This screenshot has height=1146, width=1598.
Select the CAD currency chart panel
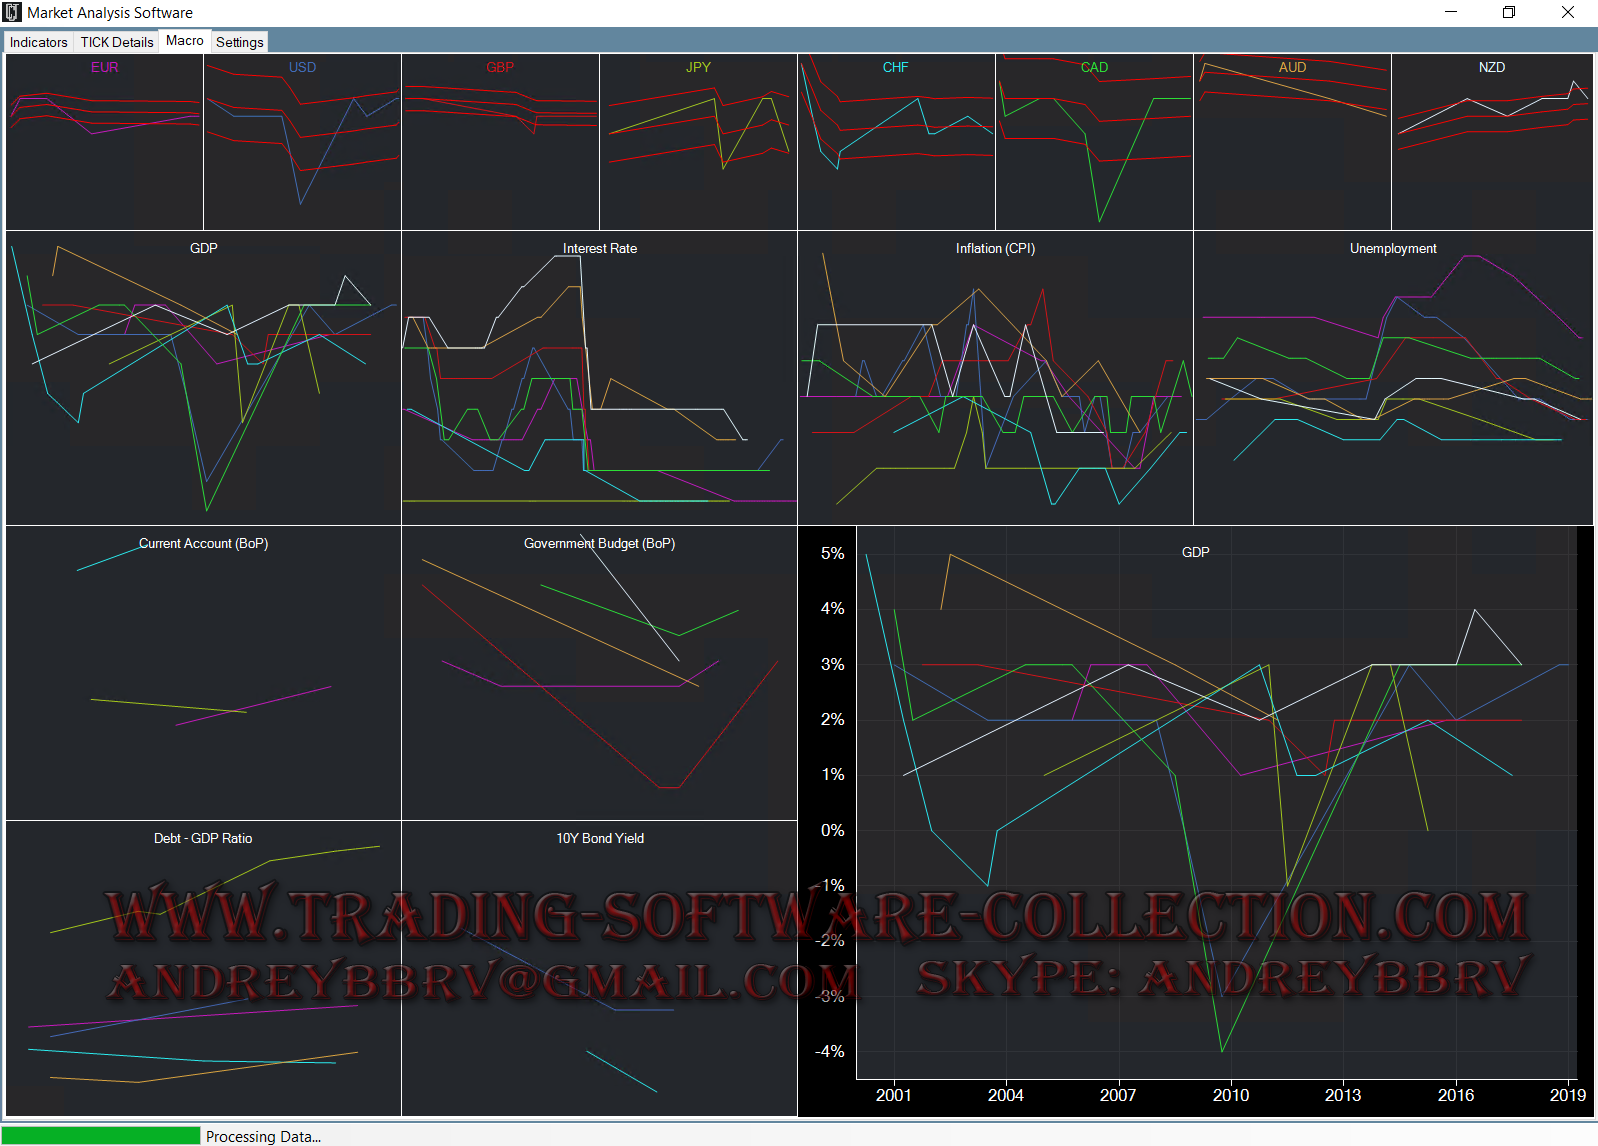coord(1094,141)
